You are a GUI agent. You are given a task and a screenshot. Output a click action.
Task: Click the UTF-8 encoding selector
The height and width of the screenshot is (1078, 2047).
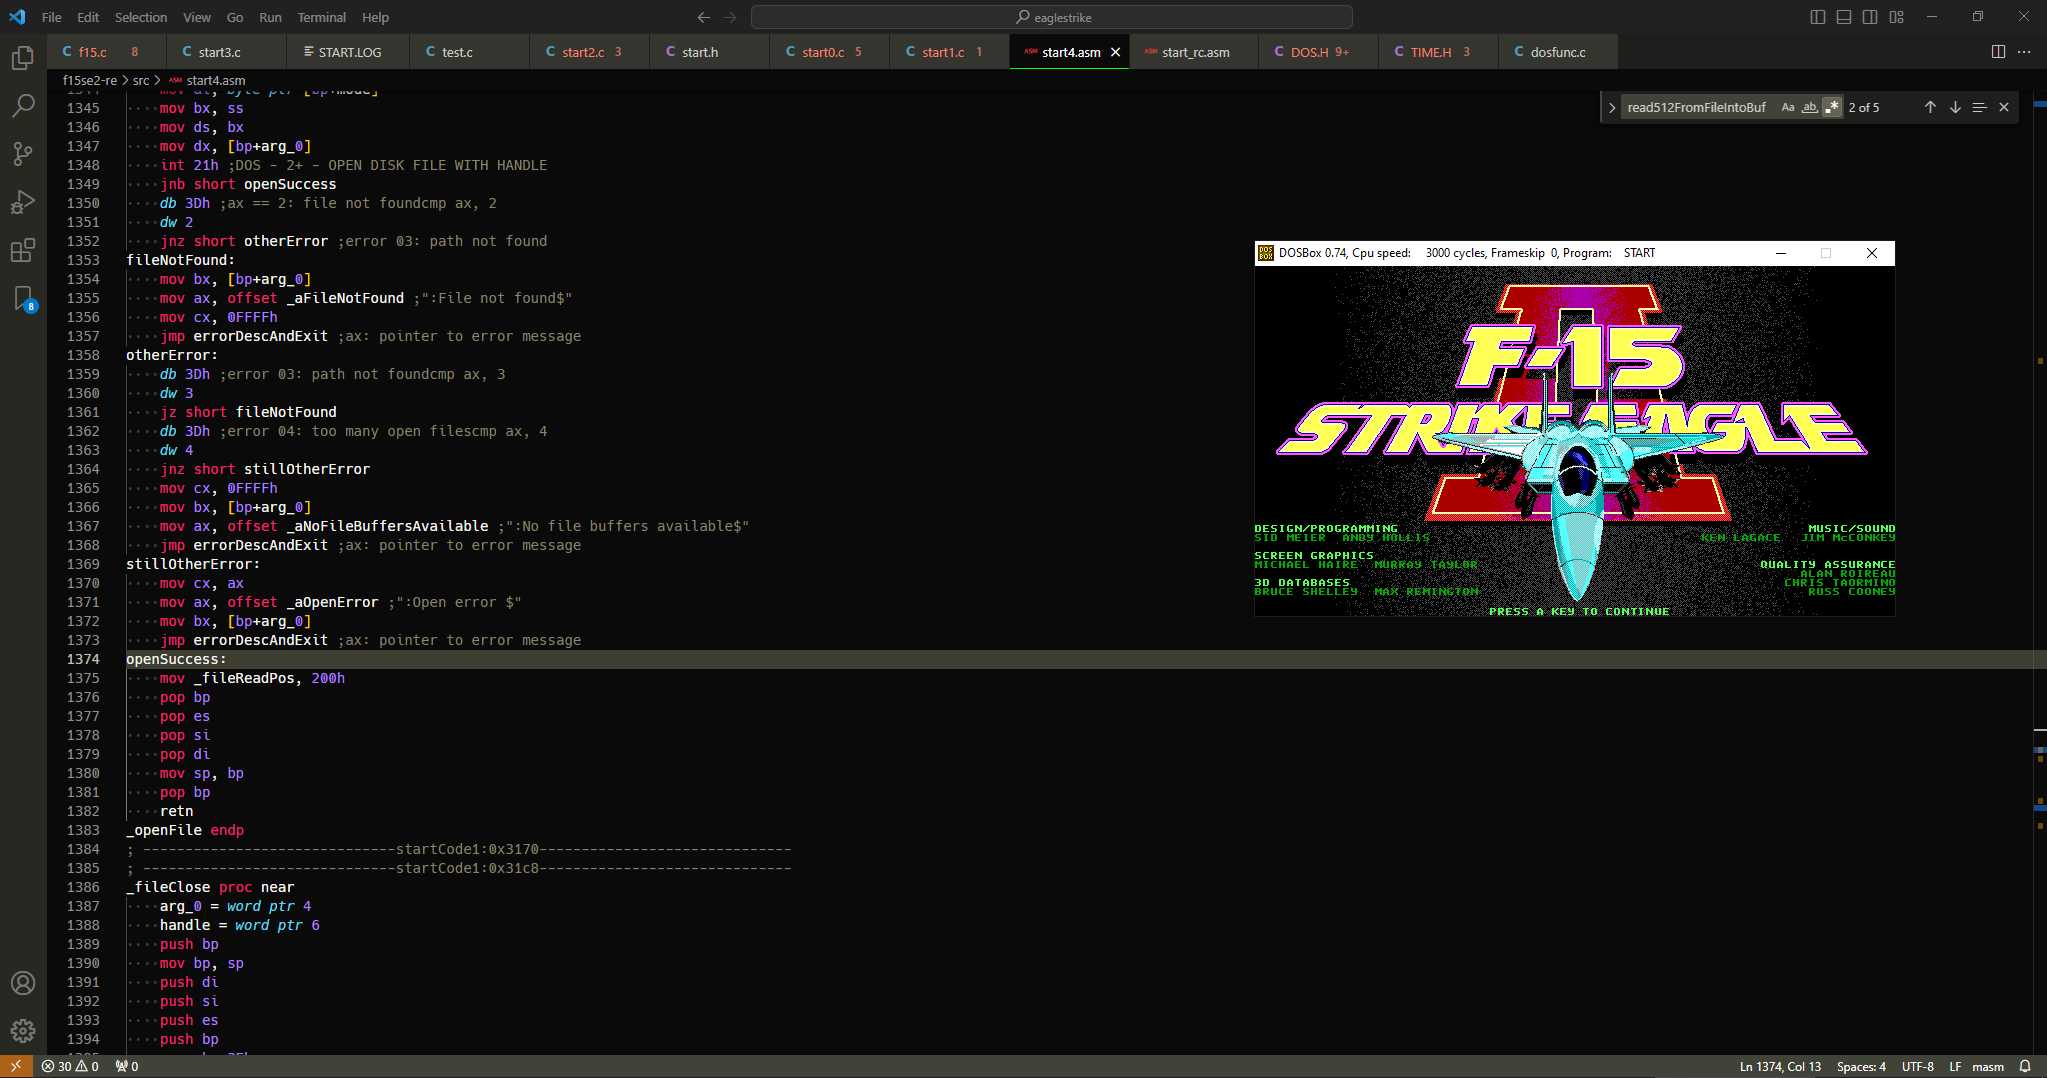tap(1917, 1066)
